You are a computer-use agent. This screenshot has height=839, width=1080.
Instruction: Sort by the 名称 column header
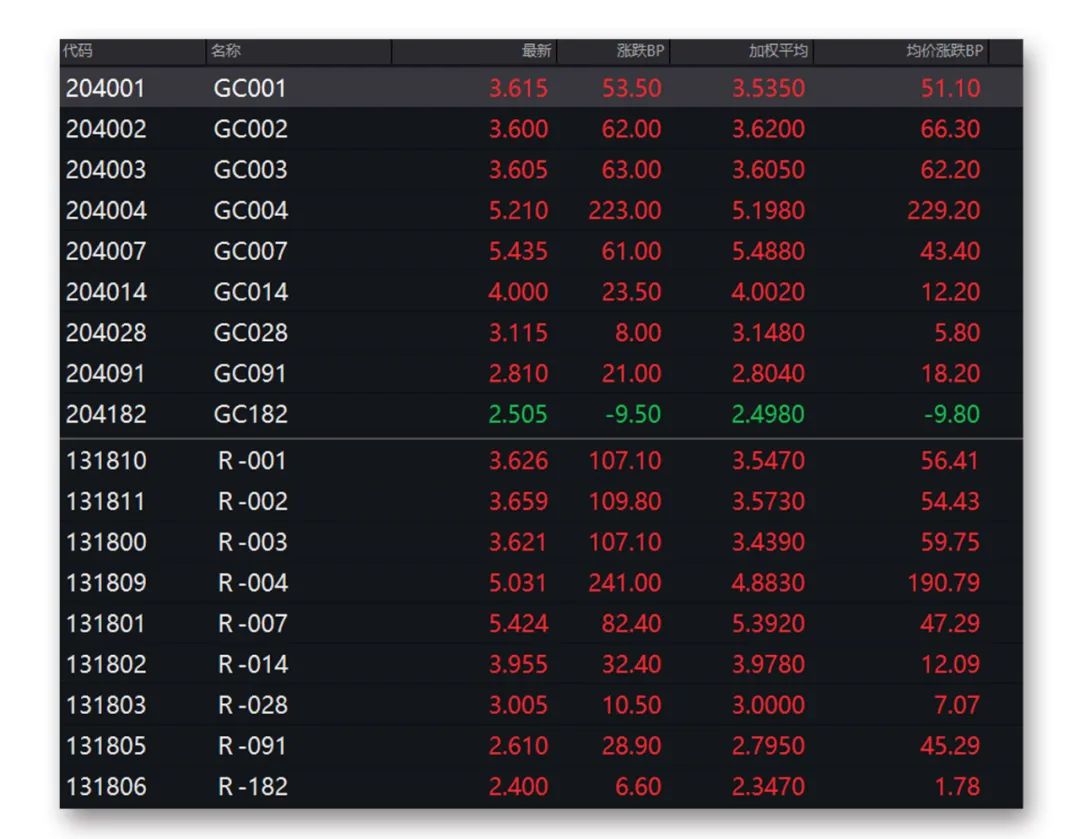pos(225,51)
